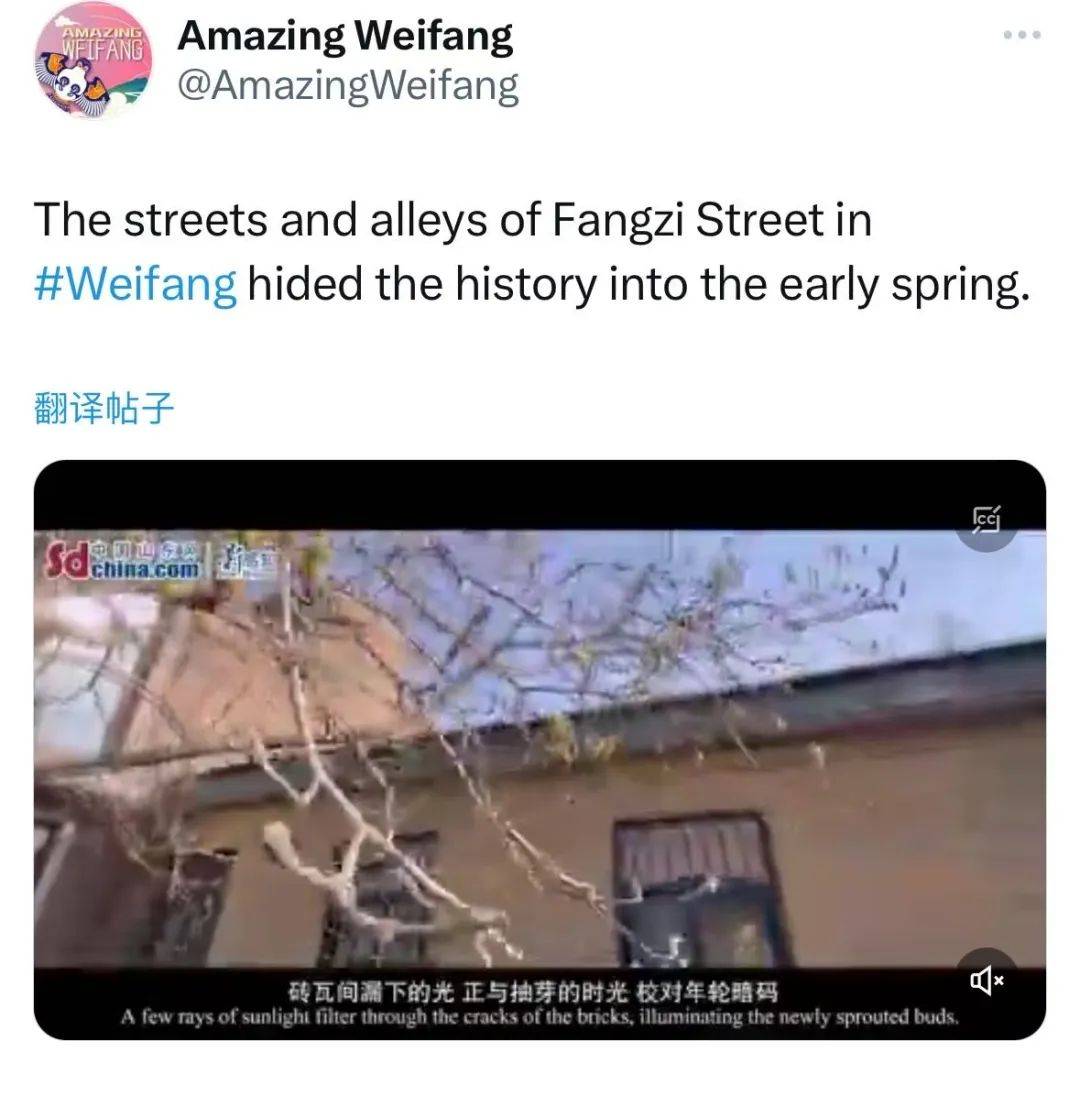This screenshot has height=1107, width=1080.
Task: Click the tweet text mentioning Fangzi Street
Action: point(531,251)
